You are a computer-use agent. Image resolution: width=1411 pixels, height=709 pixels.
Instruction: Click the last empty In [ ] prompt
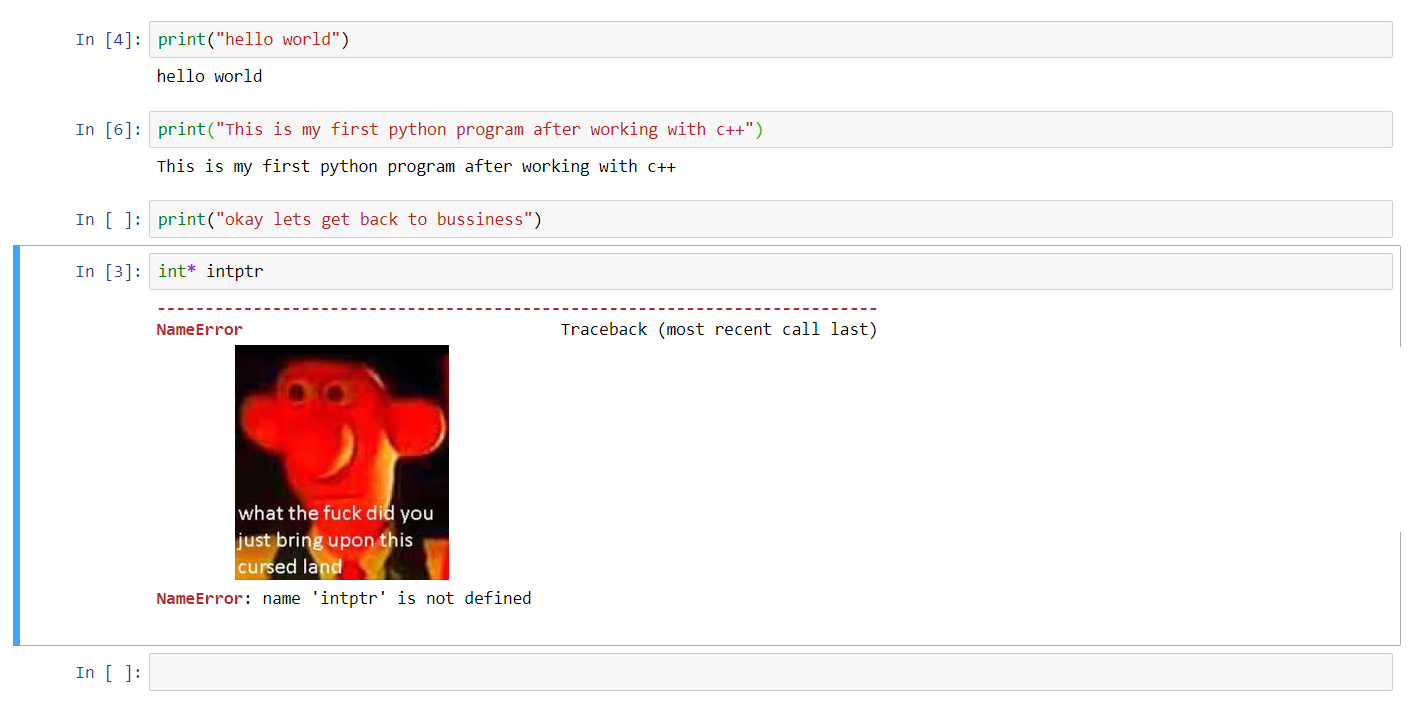[109, 672]
